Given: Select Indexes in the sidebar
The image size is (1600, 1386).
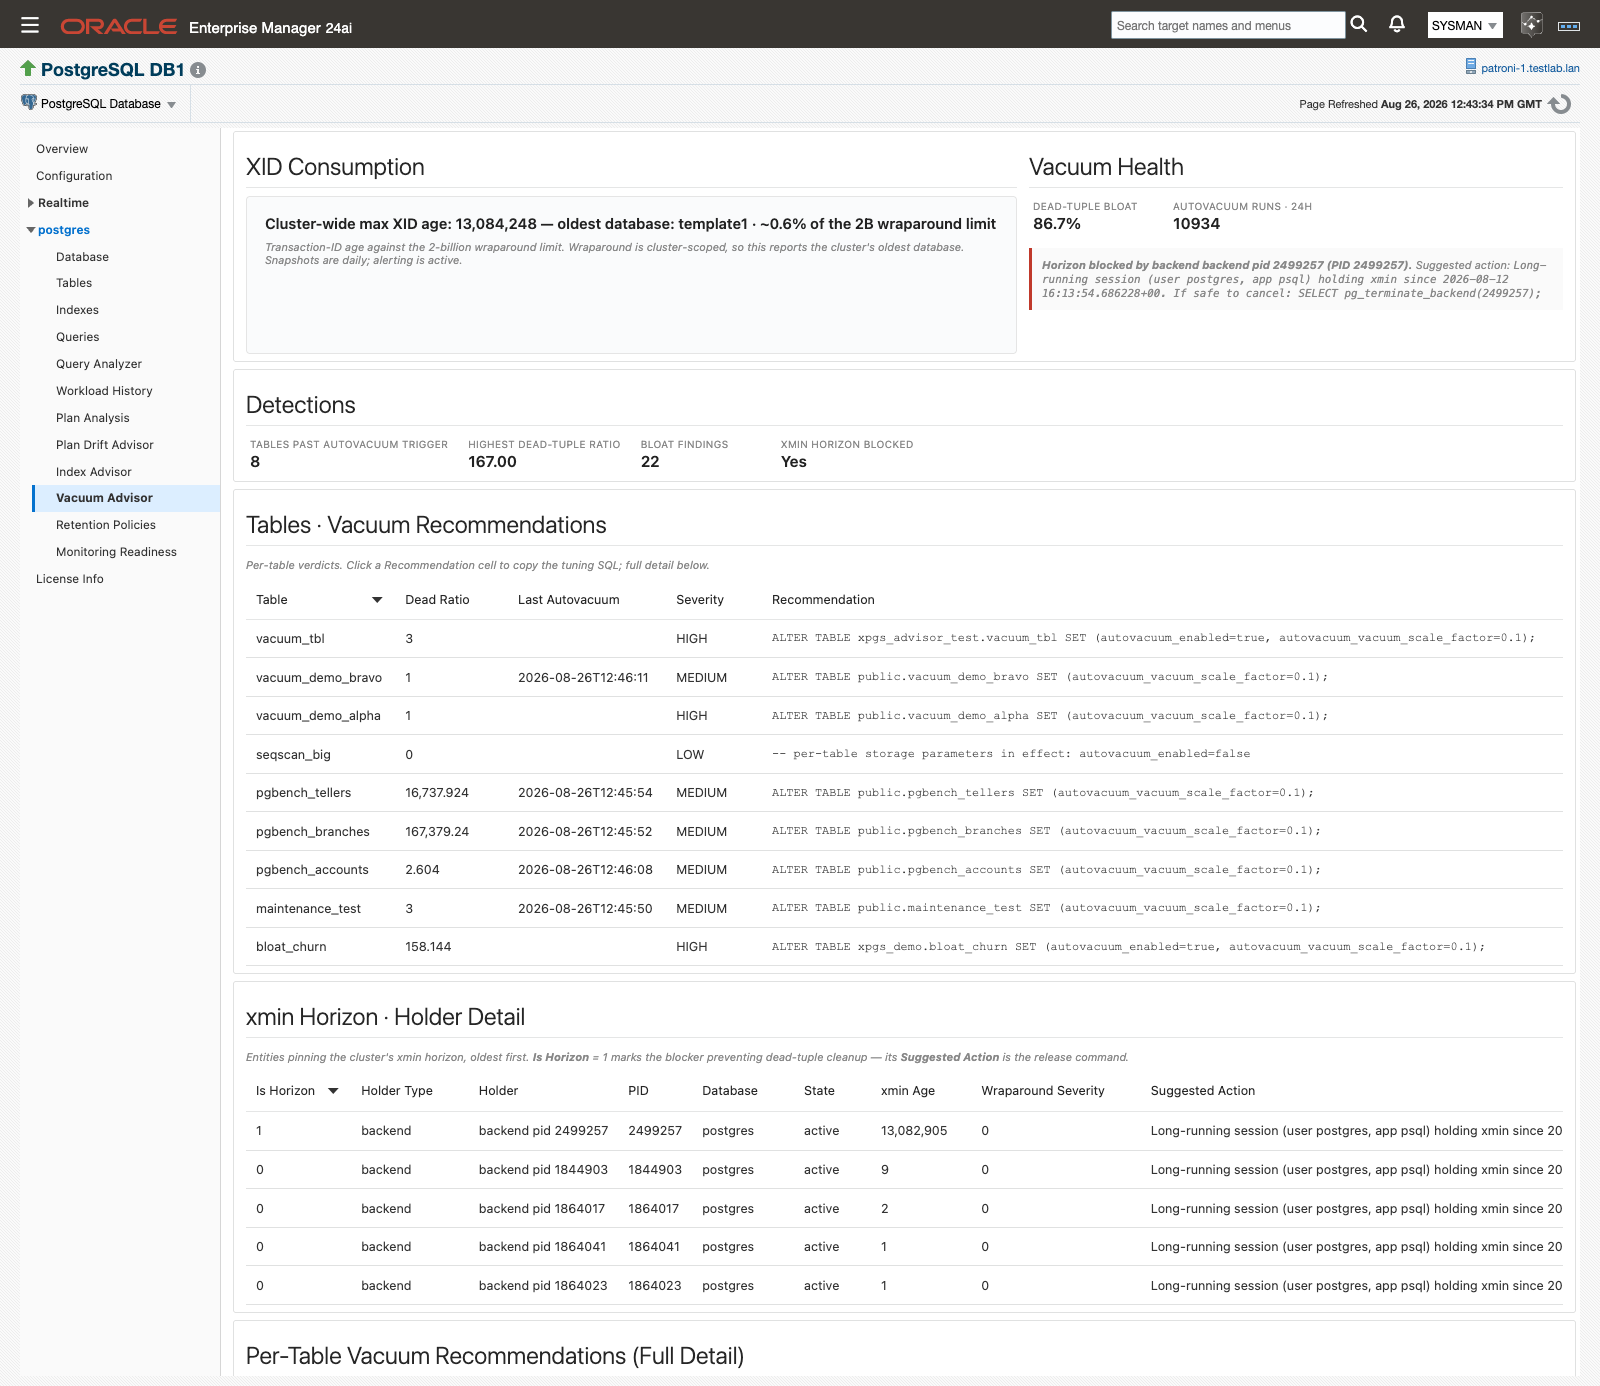Looking at the screenshot, I should point(77,310).
